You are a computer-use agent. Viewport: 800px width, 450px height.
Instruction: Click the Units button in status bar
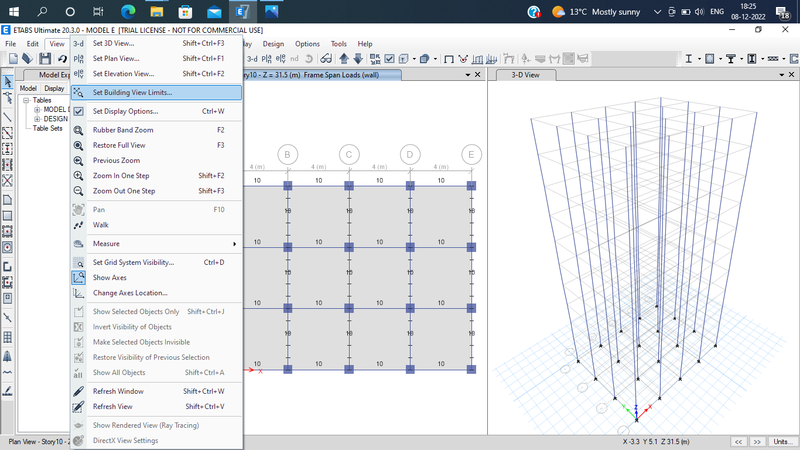[x=783, y=442]
